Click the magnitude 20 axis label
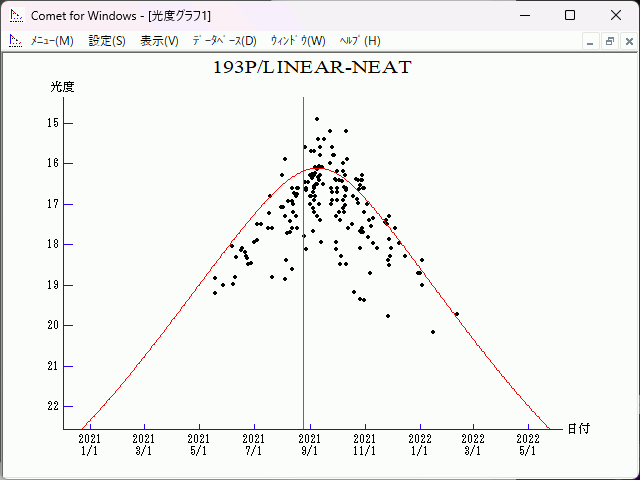This screenshot has width=640, height=480. point(53,325)
